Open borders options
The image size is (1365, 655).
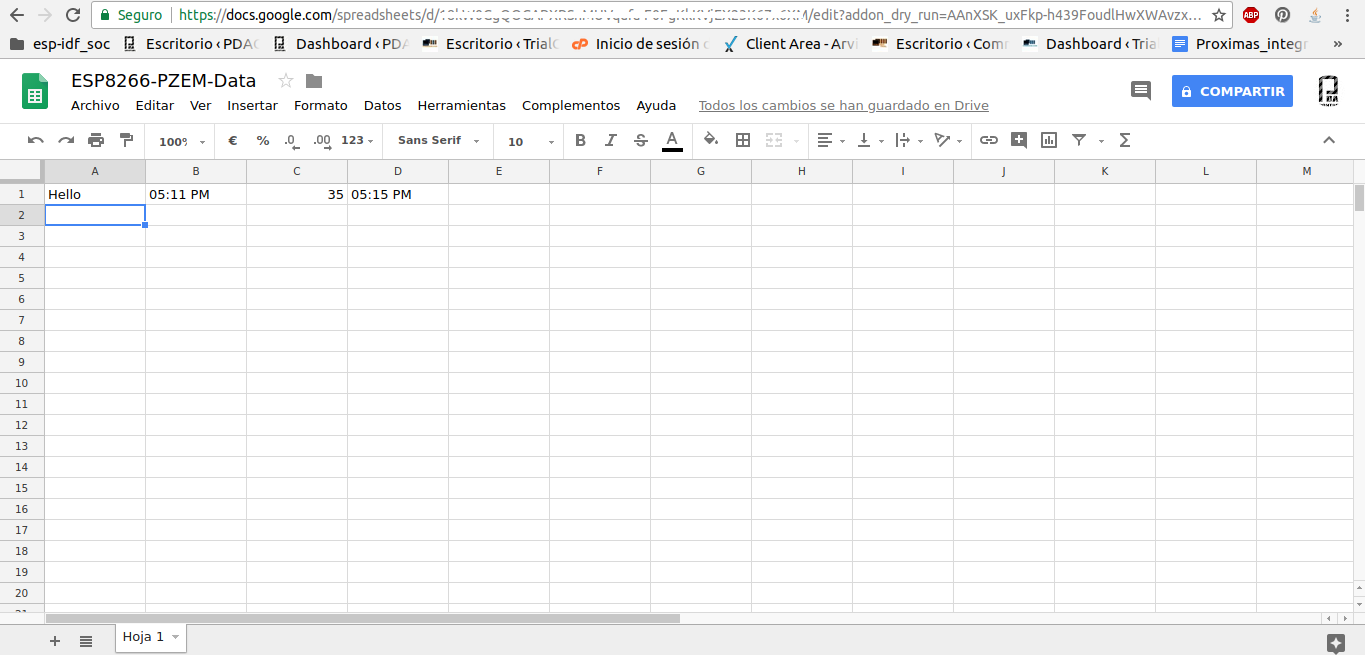click(743, 140)
